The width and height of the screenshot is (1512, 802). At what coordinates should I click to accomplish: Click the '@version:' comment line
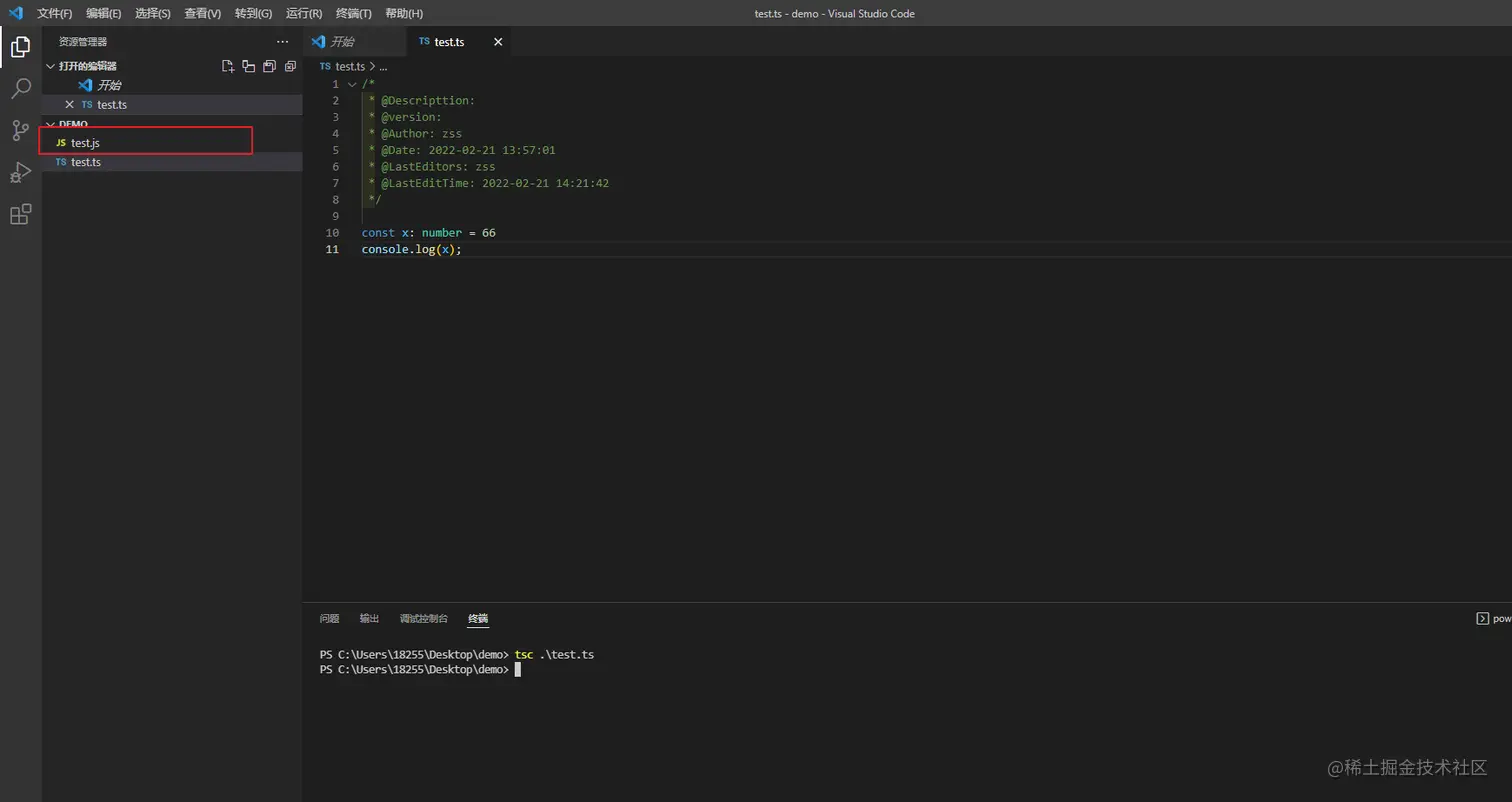[404, 117]
